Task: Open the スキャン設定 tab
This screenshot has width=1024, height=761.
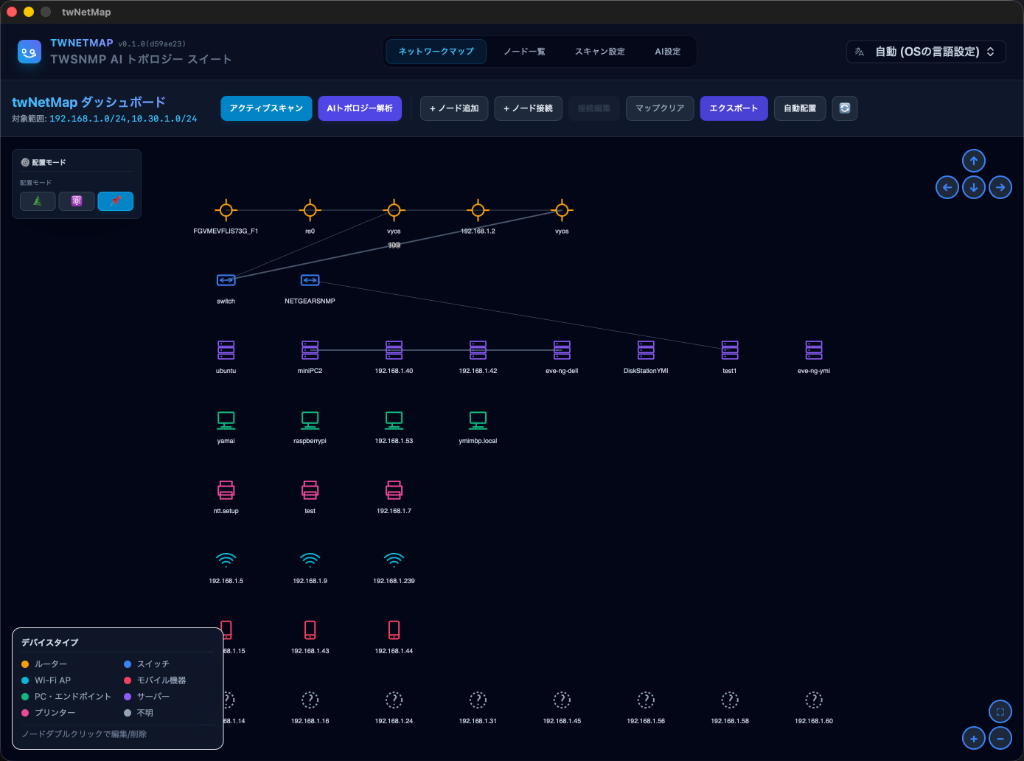Action: tap(600, 52)
